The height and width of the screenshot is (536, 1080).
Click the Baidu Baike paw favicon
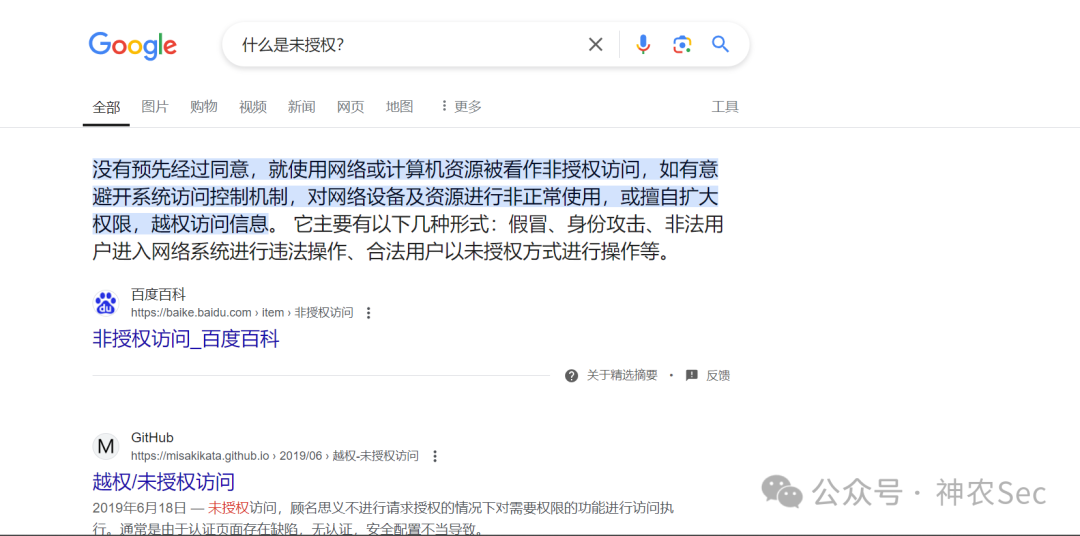[105, 304]
